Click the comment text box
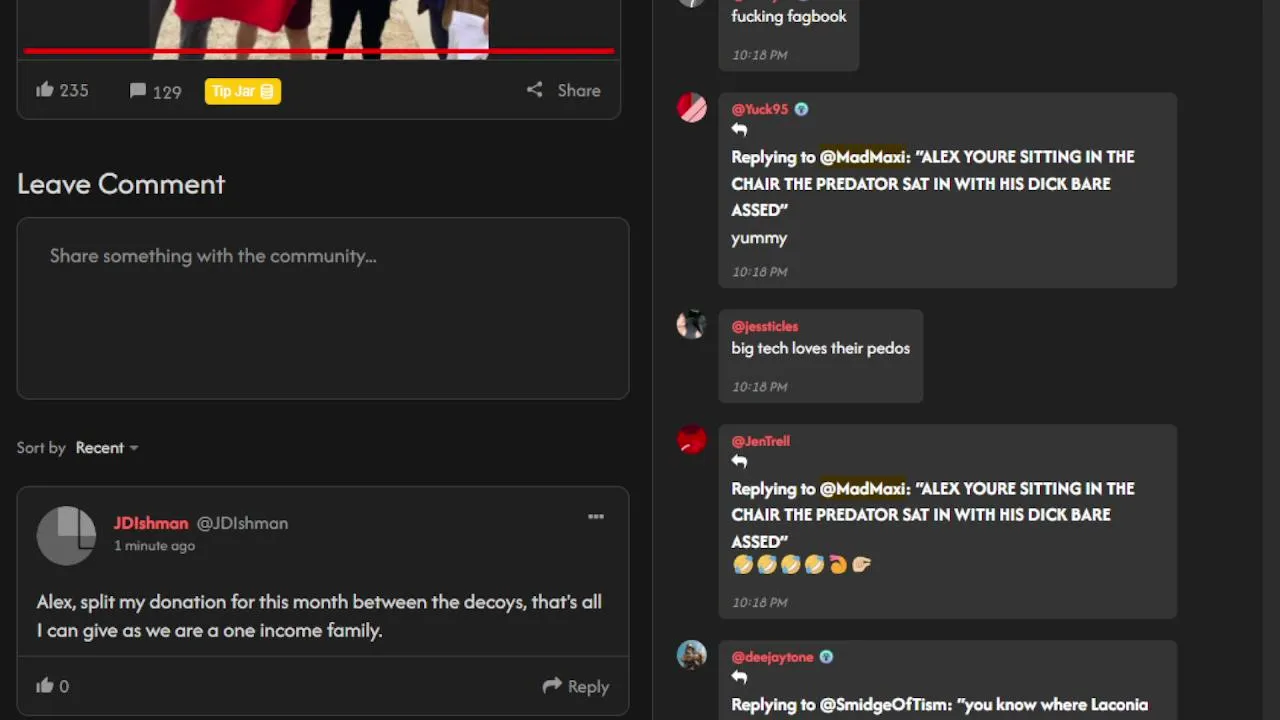The width and height of the screenshot is (1280, 720). (323, 308)
